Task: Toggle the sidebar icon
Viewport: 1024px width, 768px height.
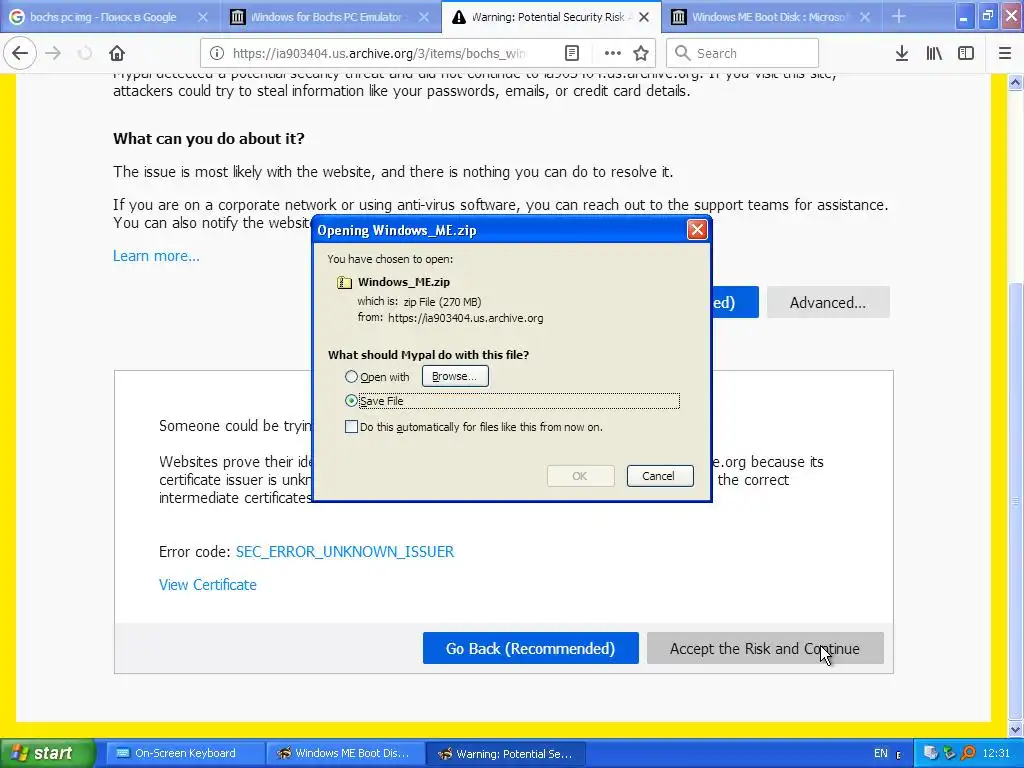Action: click(966, 53)
